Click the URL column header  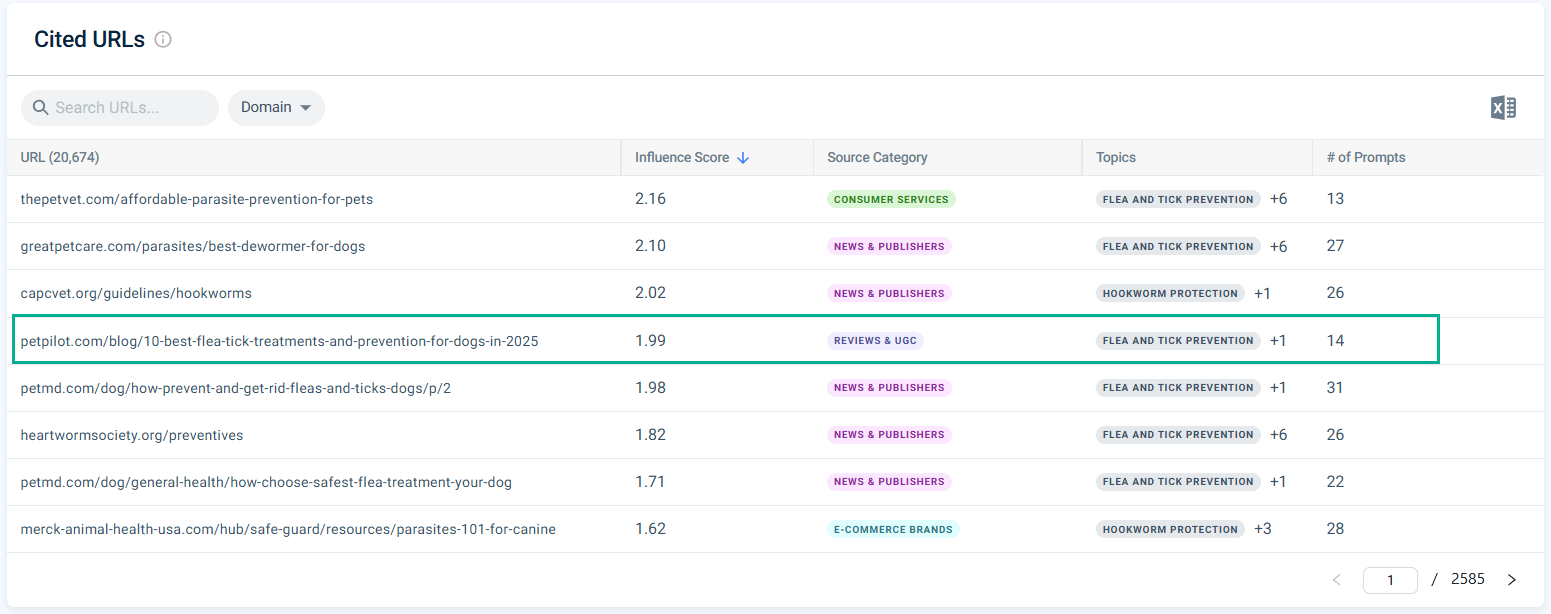pyautogui.click(x=60, y=157)
